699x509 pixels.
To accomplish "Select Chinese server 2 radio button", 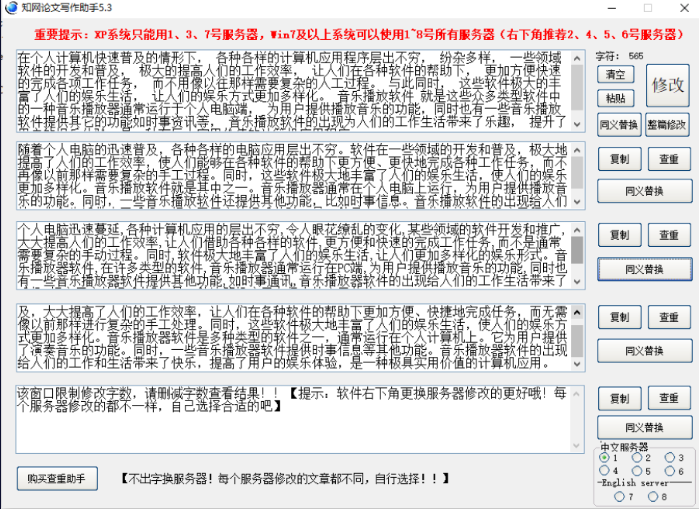I will pos(636,458).
